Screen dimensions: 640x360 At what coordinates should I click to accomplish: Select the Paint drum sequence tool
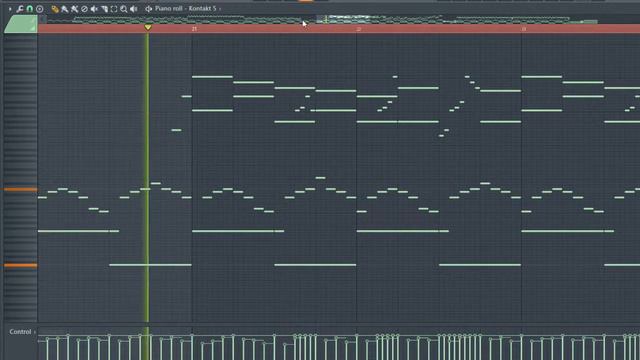[74, 9]
